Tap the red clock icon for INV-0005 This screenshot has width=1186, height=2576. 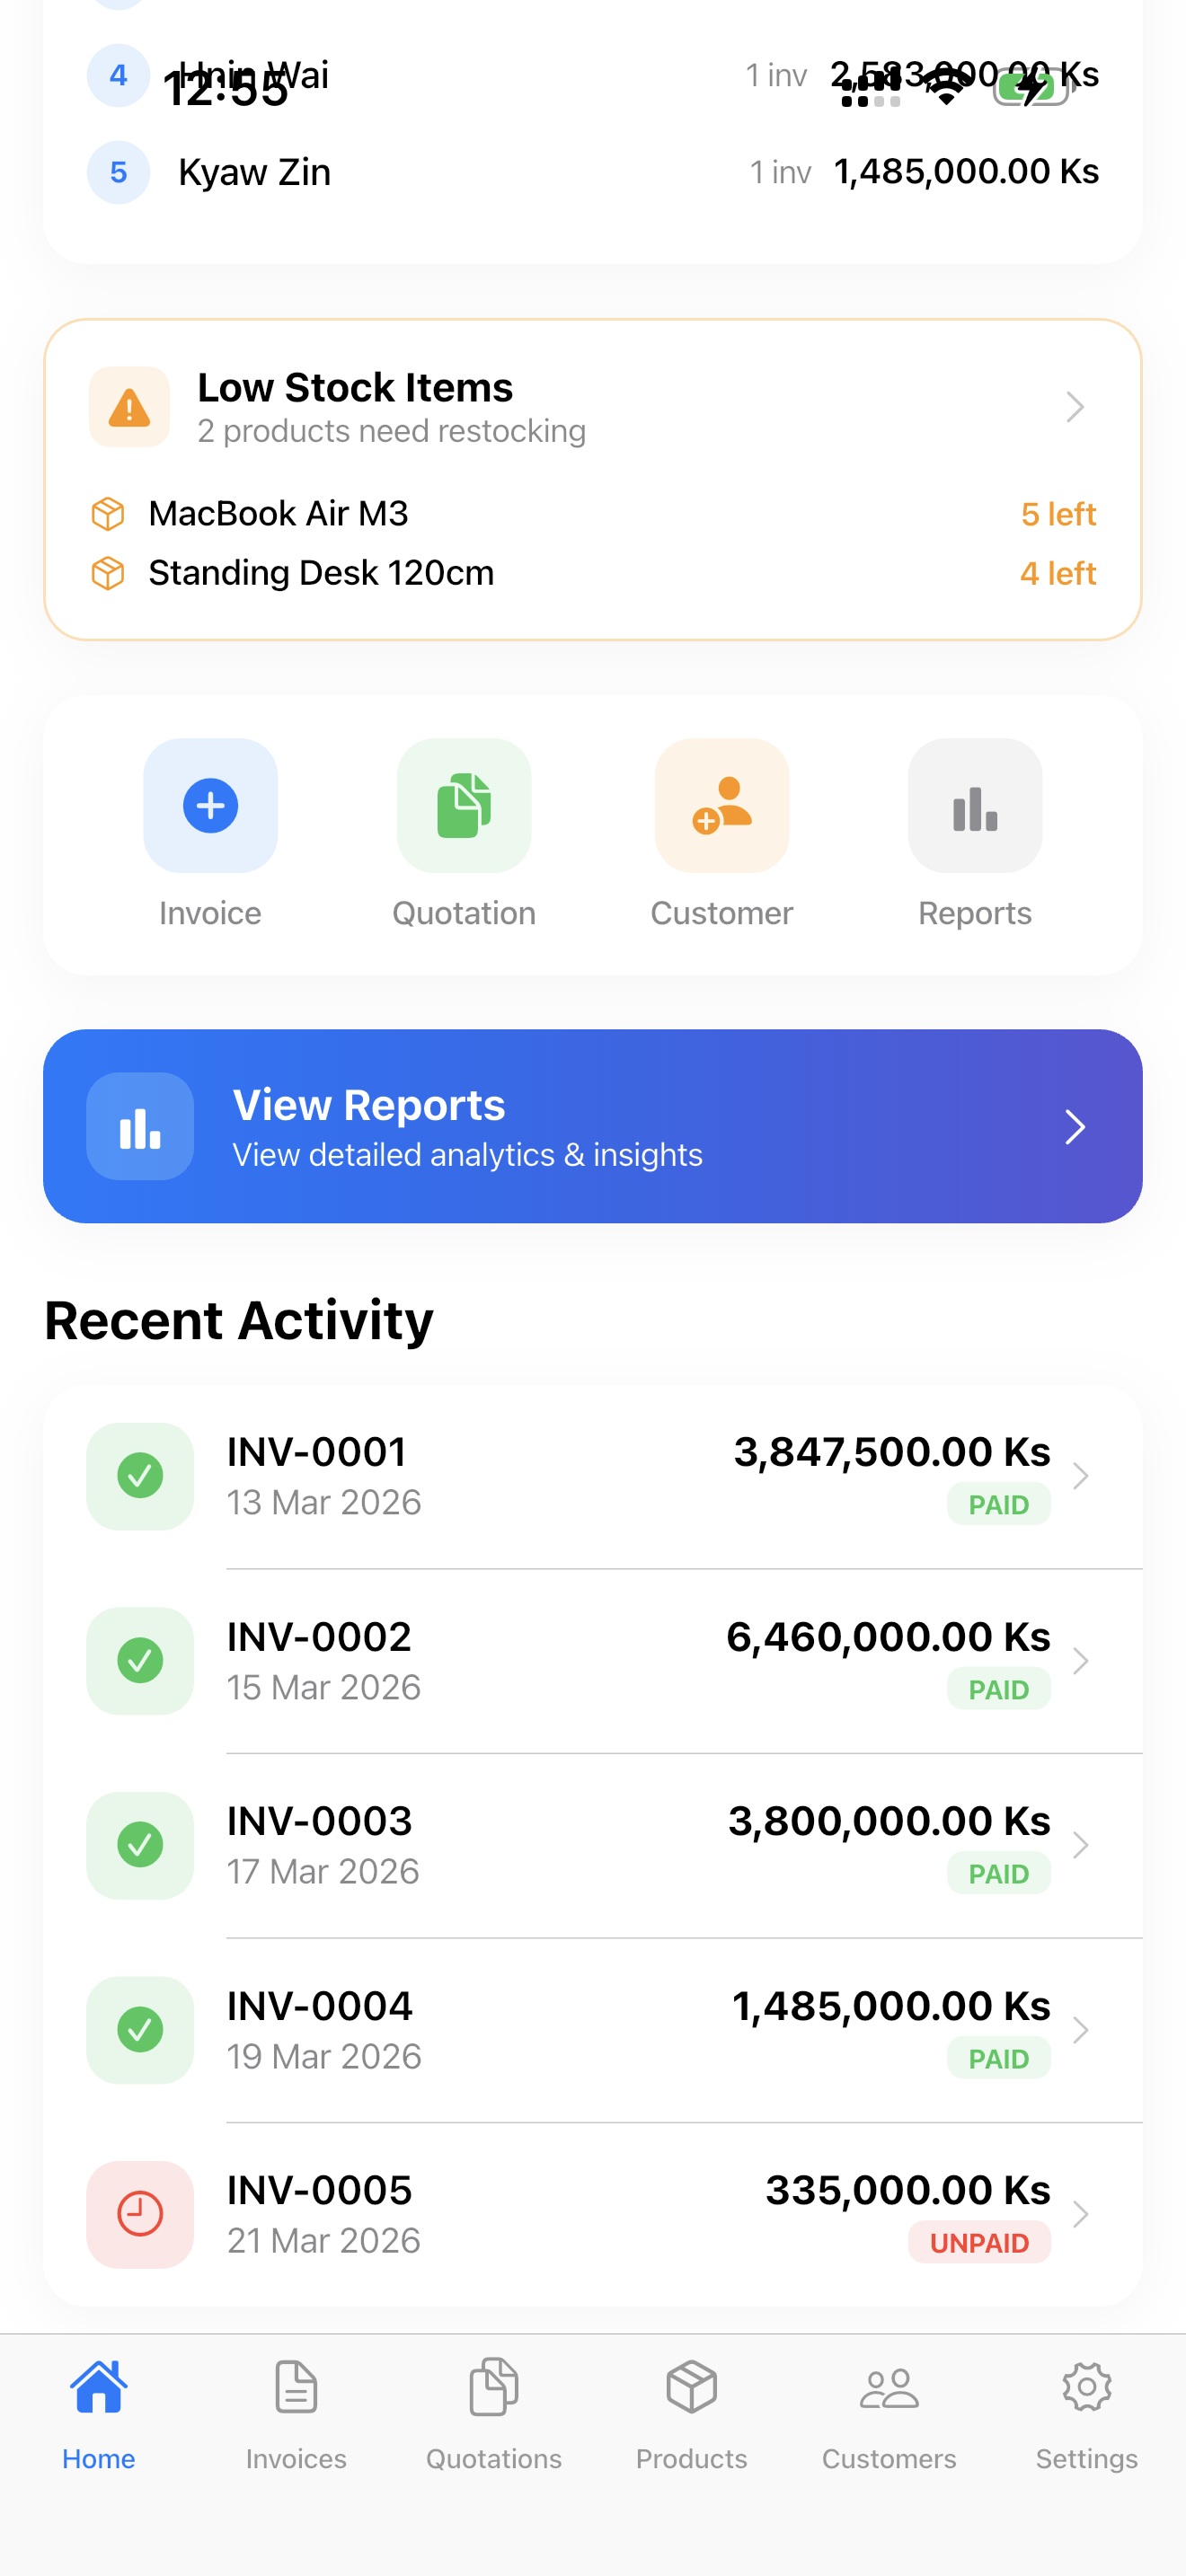tap(140, 2214)
